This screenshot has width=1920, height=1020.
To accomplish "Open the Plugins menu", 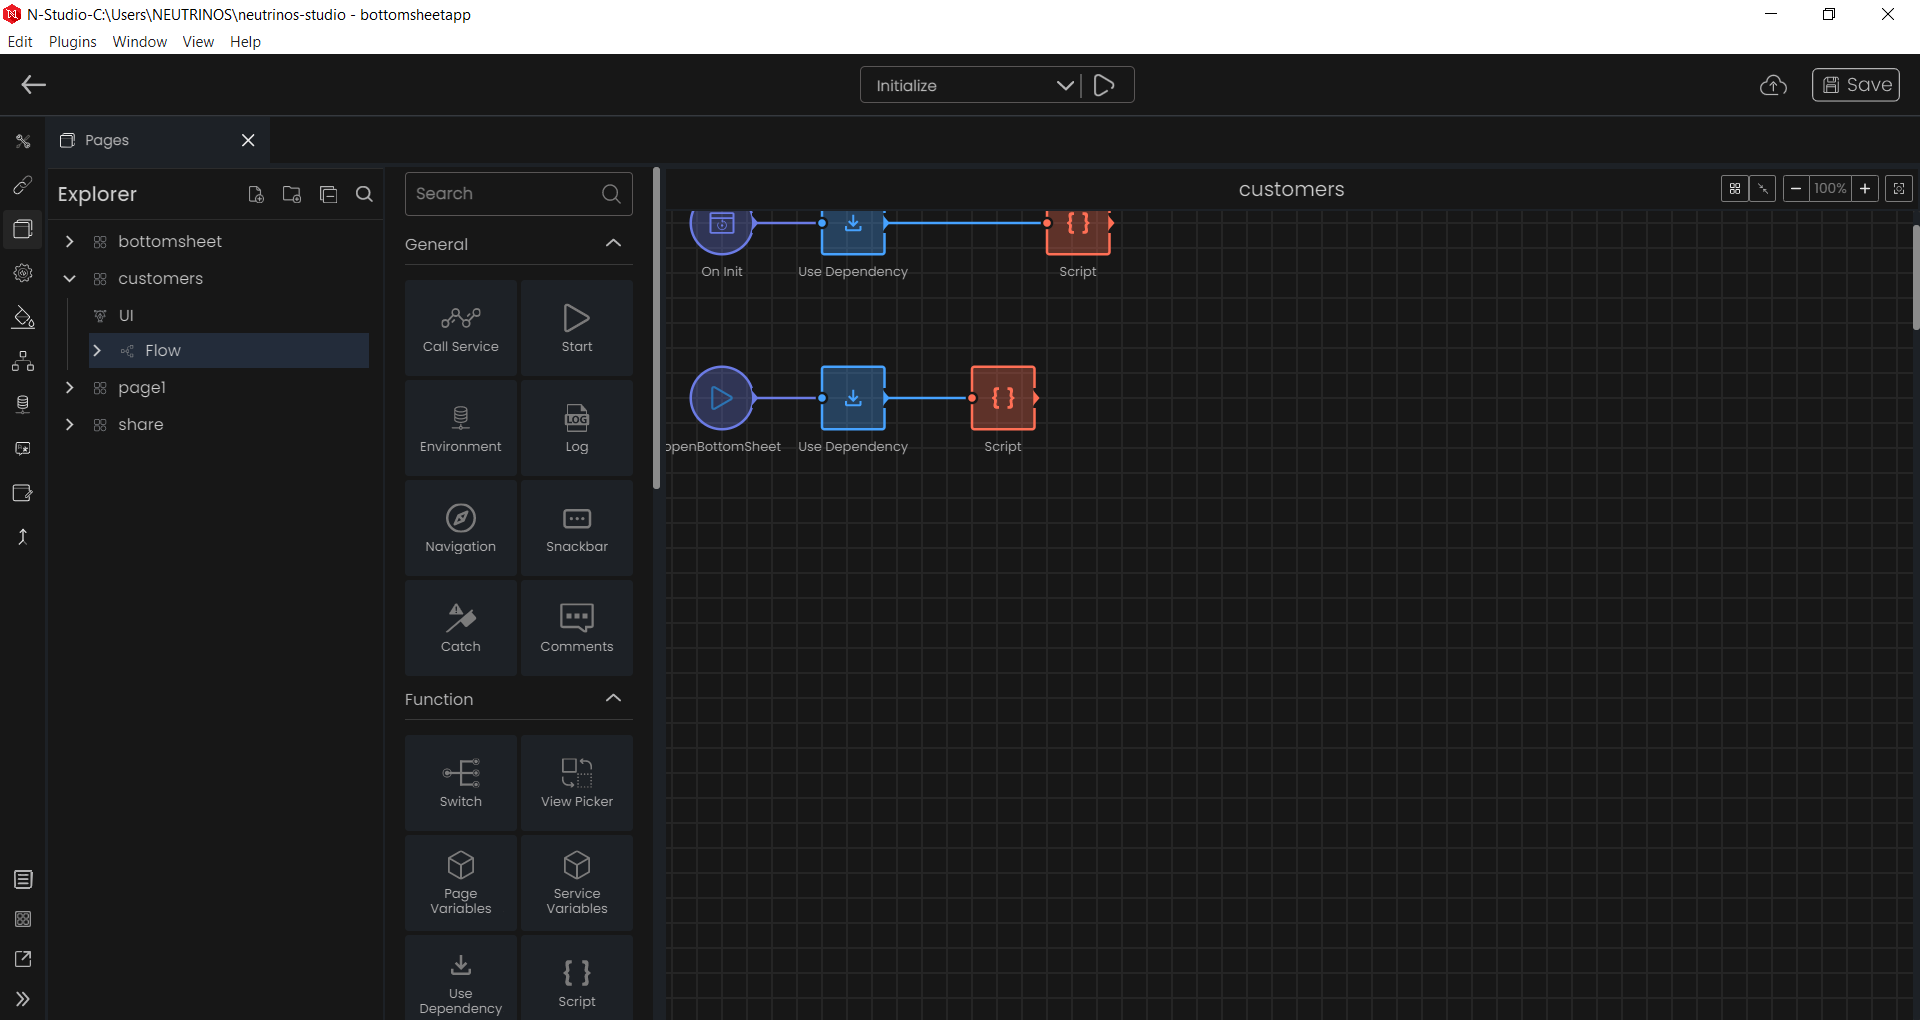I will [72, 41].
